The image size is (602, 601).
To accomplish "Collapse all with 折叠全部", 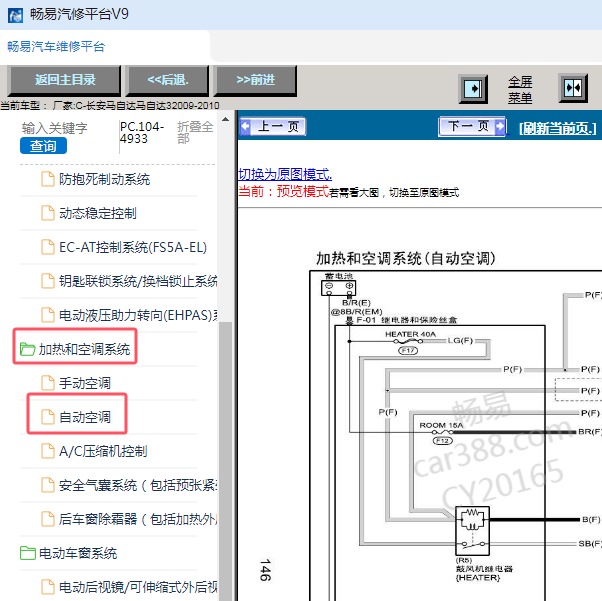I will tap(195, 132).
